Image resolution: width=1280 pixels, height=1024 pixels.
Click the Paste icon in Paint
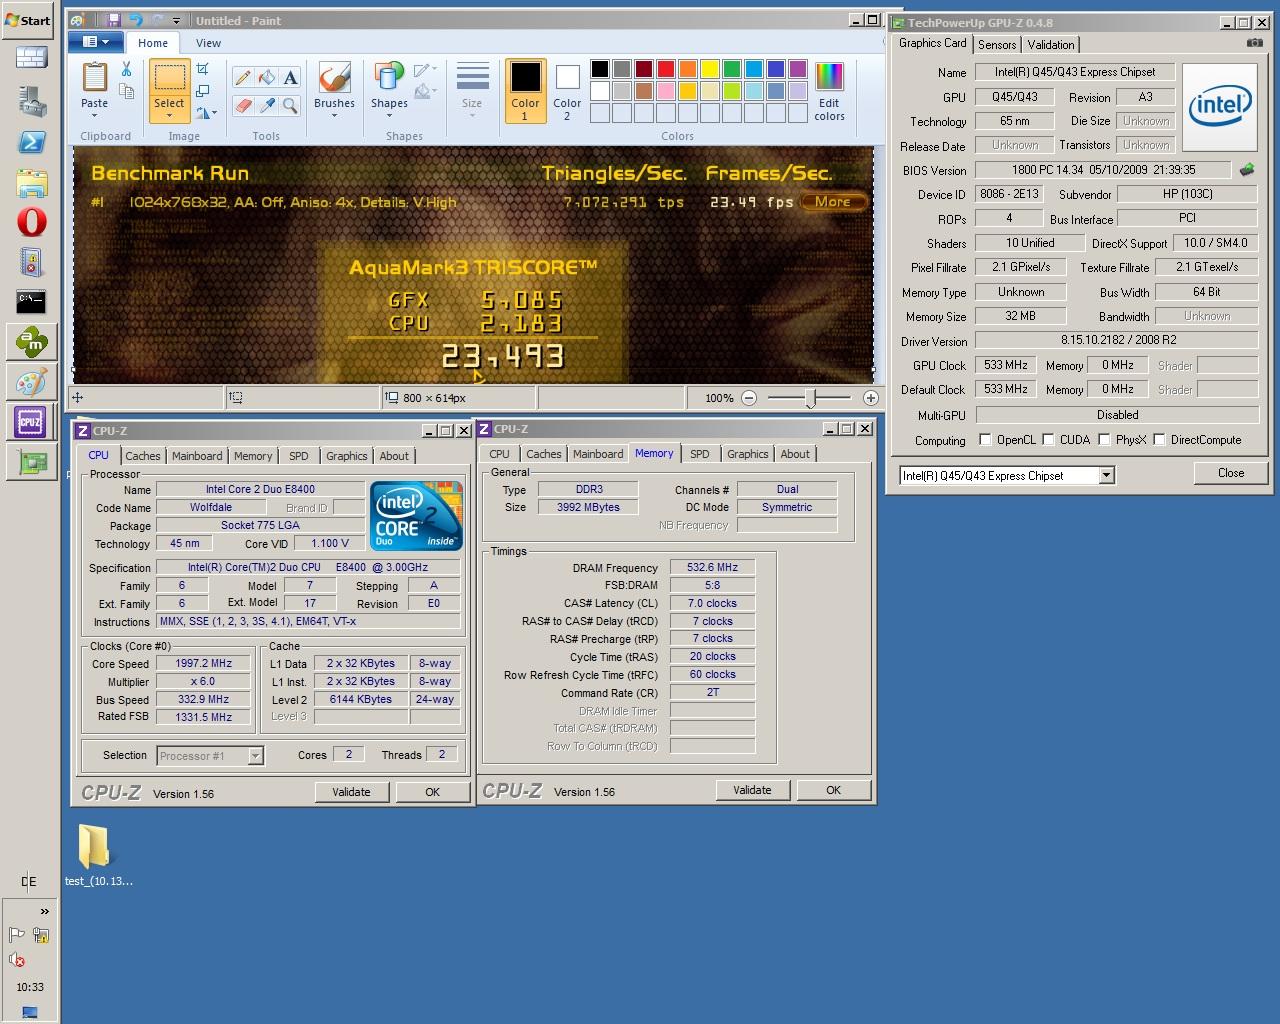(x=94, y=78)
